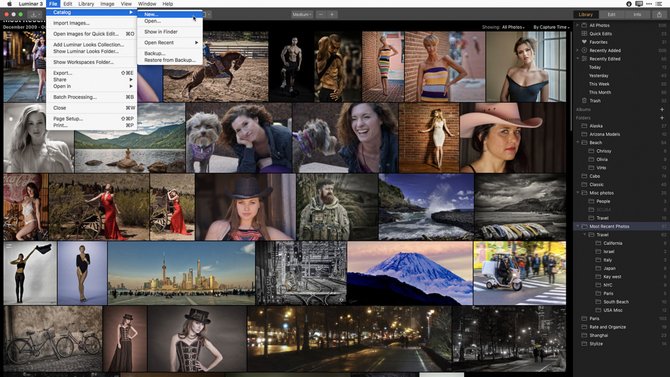Screen dimensions: 670x377
Task: Click the zoom out minus button
Action: 320,15
